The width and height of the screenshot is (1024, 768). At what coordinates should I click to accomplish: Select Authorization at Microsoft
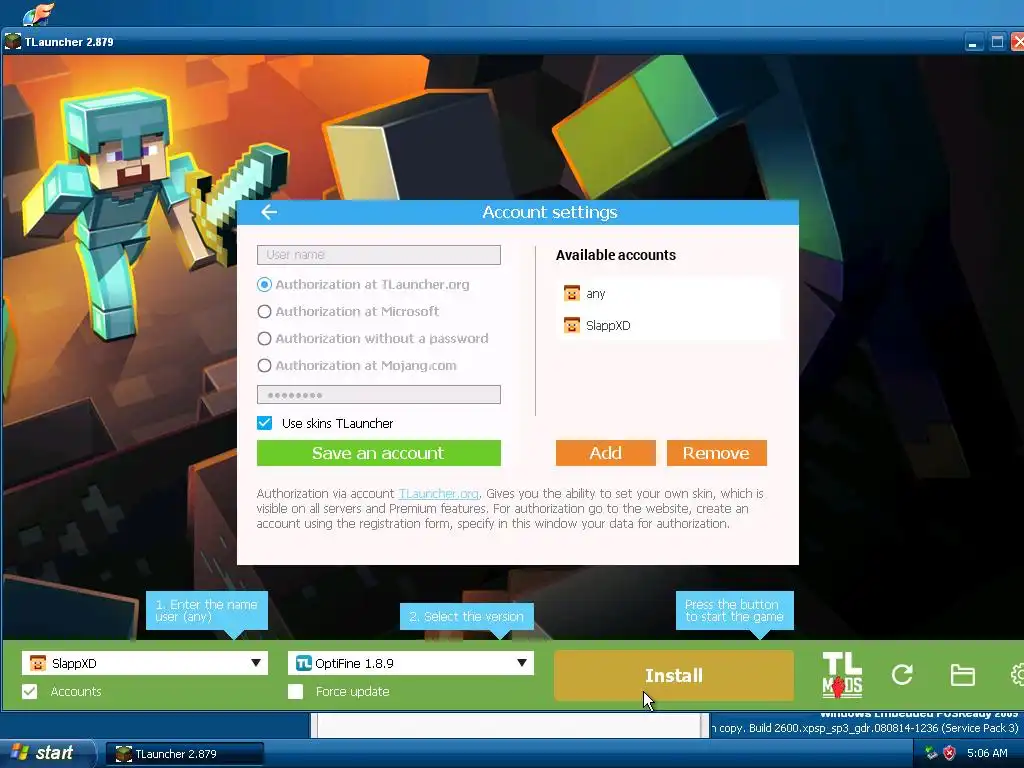[264, 312]
